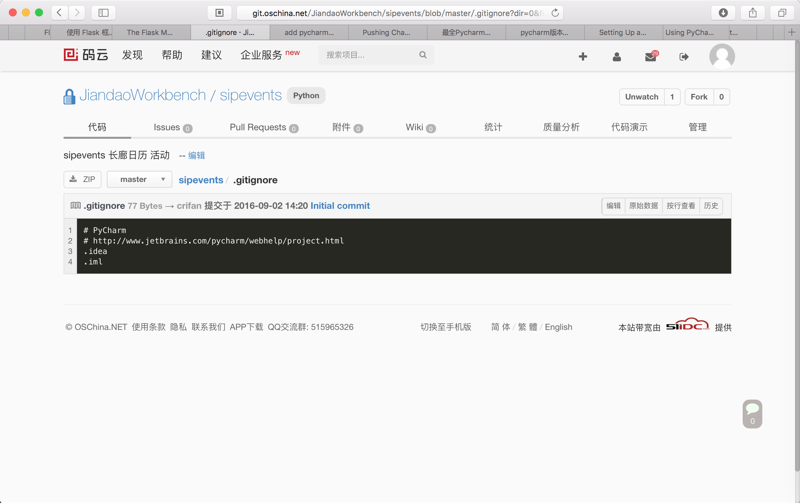Open the messages envelope icon
Screen dimensions: 800x504
tap(651, 56)
